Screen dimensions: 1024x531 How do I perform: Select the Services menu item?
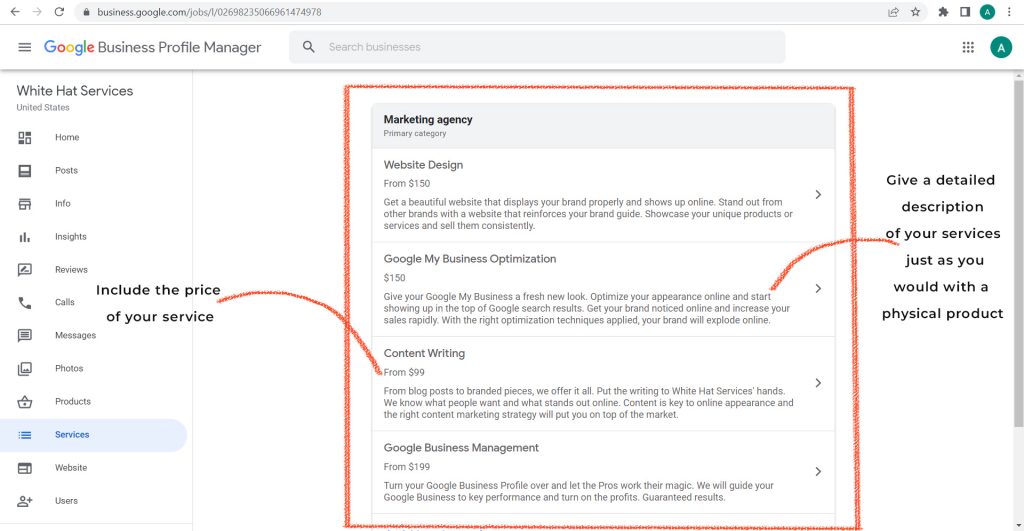point(93,435)
